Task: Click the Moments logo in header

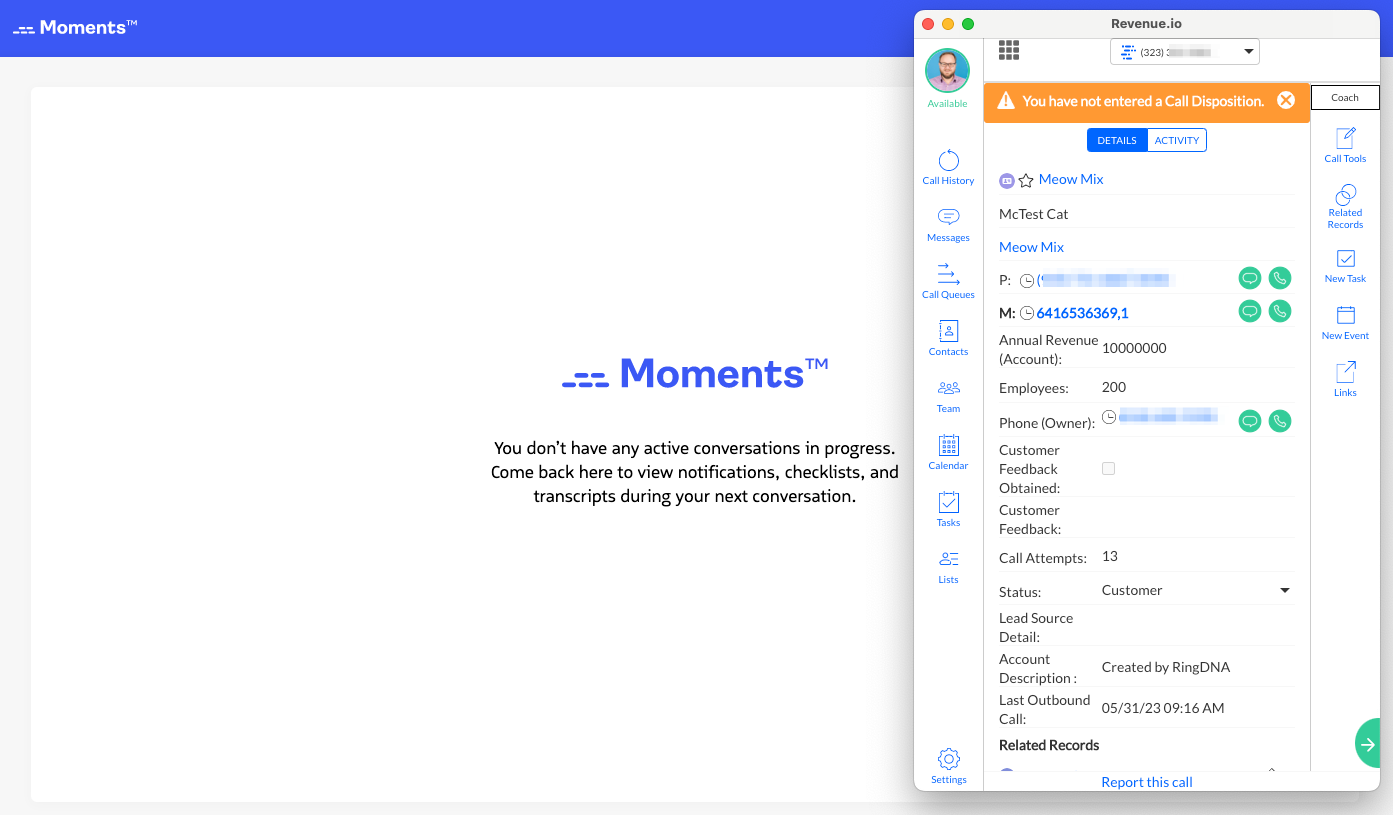Action: click(75, 27)
